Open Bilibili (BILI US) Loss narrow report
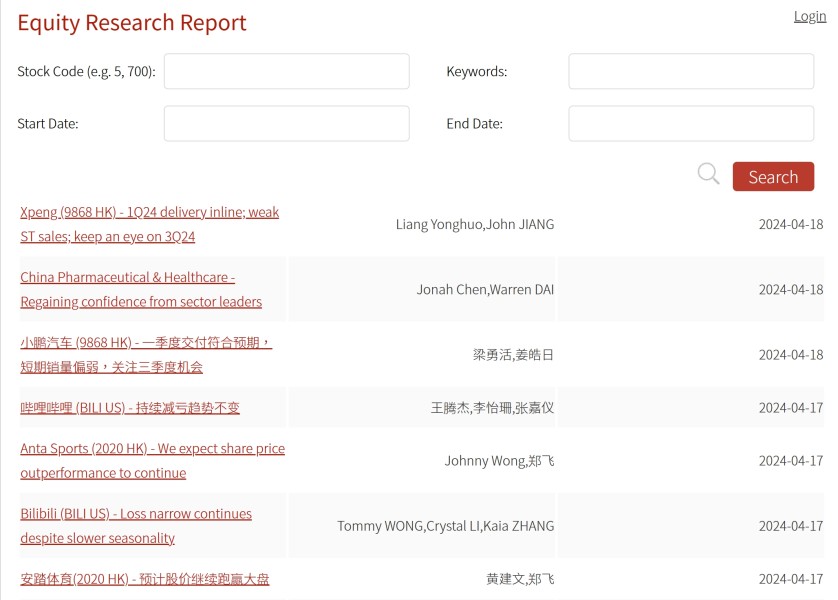 136,526
